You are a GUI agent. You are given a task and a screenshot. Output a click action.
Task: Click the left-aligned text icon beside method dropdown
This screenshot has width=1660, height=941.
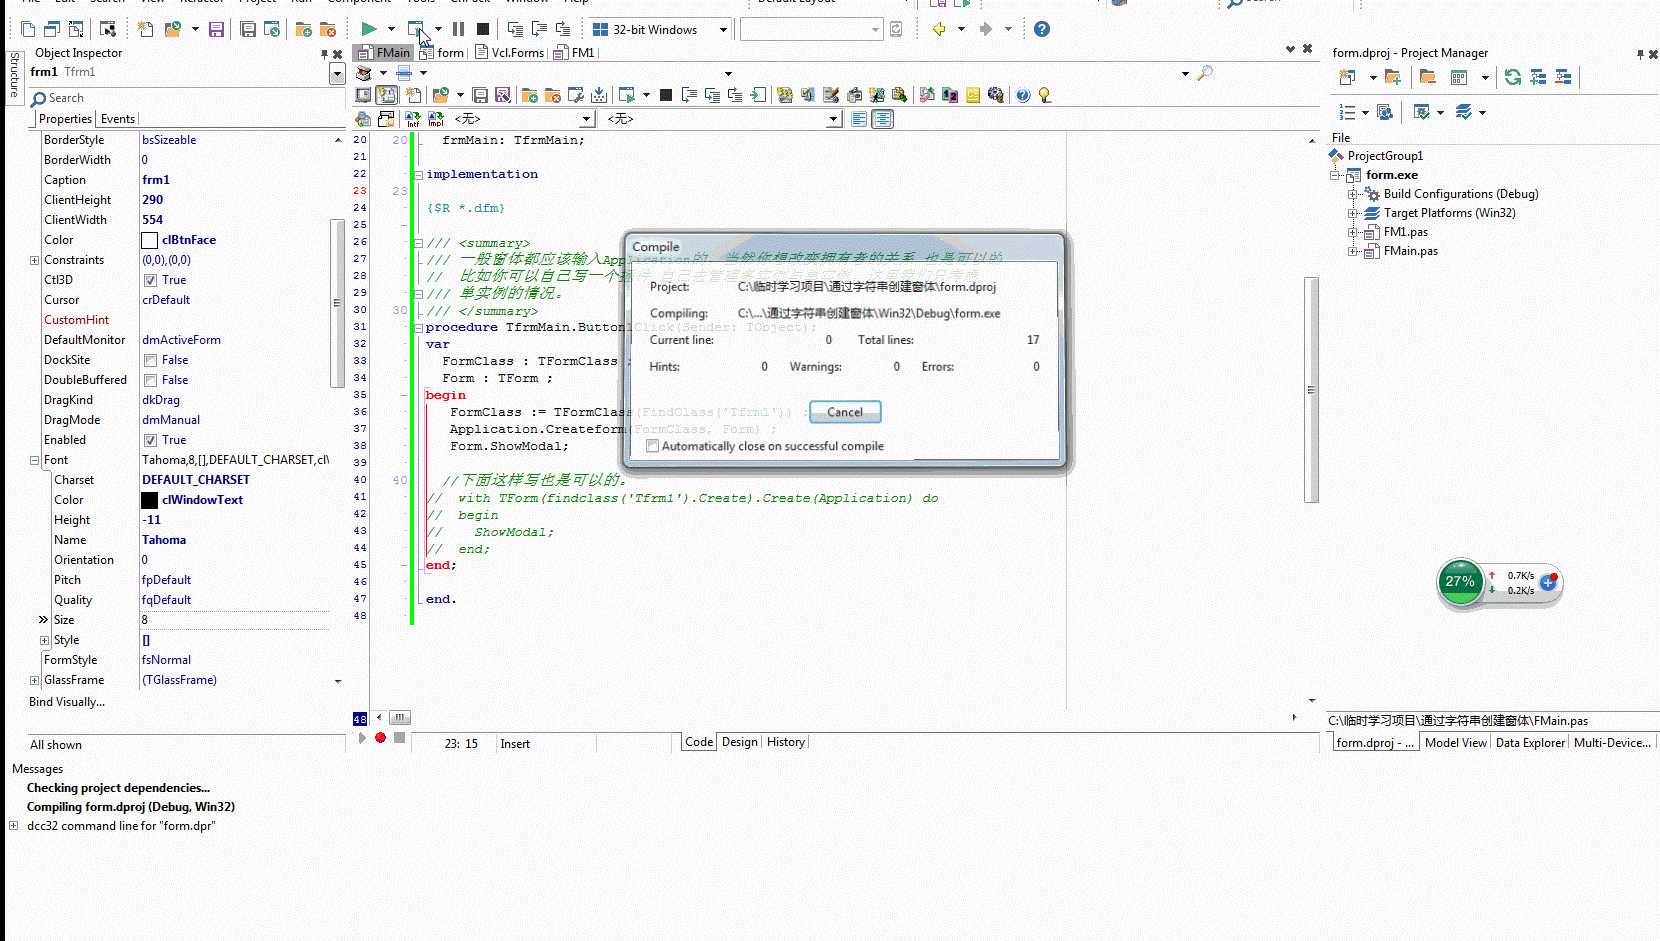[859, 119]
